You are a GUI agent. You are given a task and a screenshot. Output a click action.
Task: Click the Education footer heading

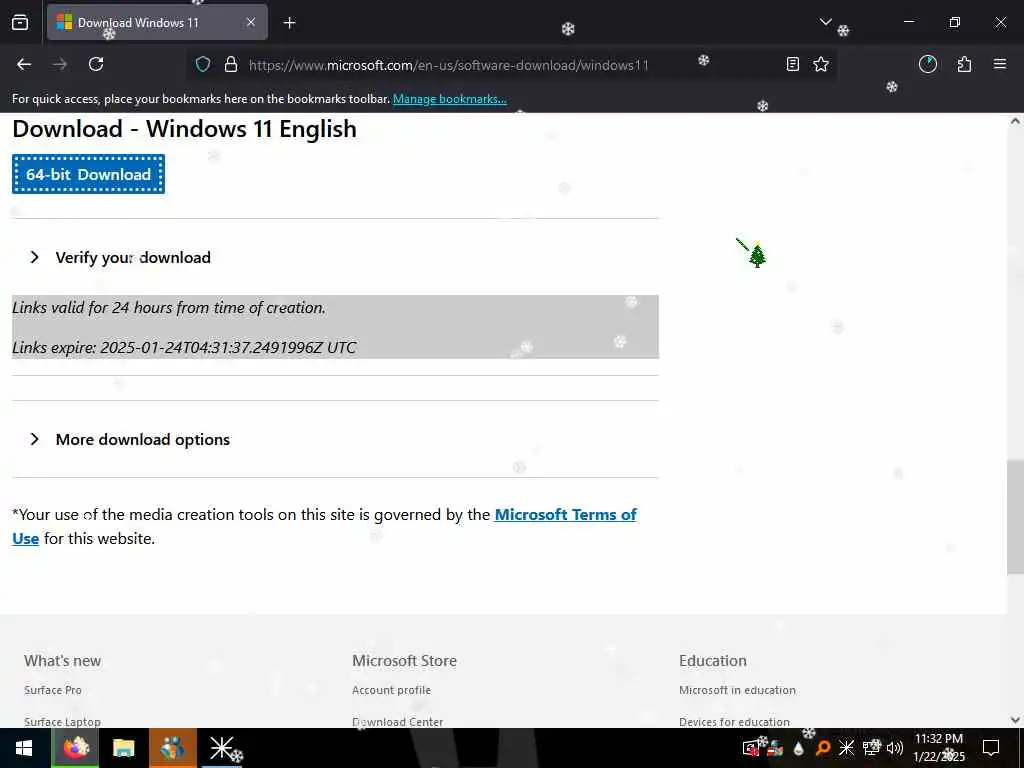click(x=712, y=661)
